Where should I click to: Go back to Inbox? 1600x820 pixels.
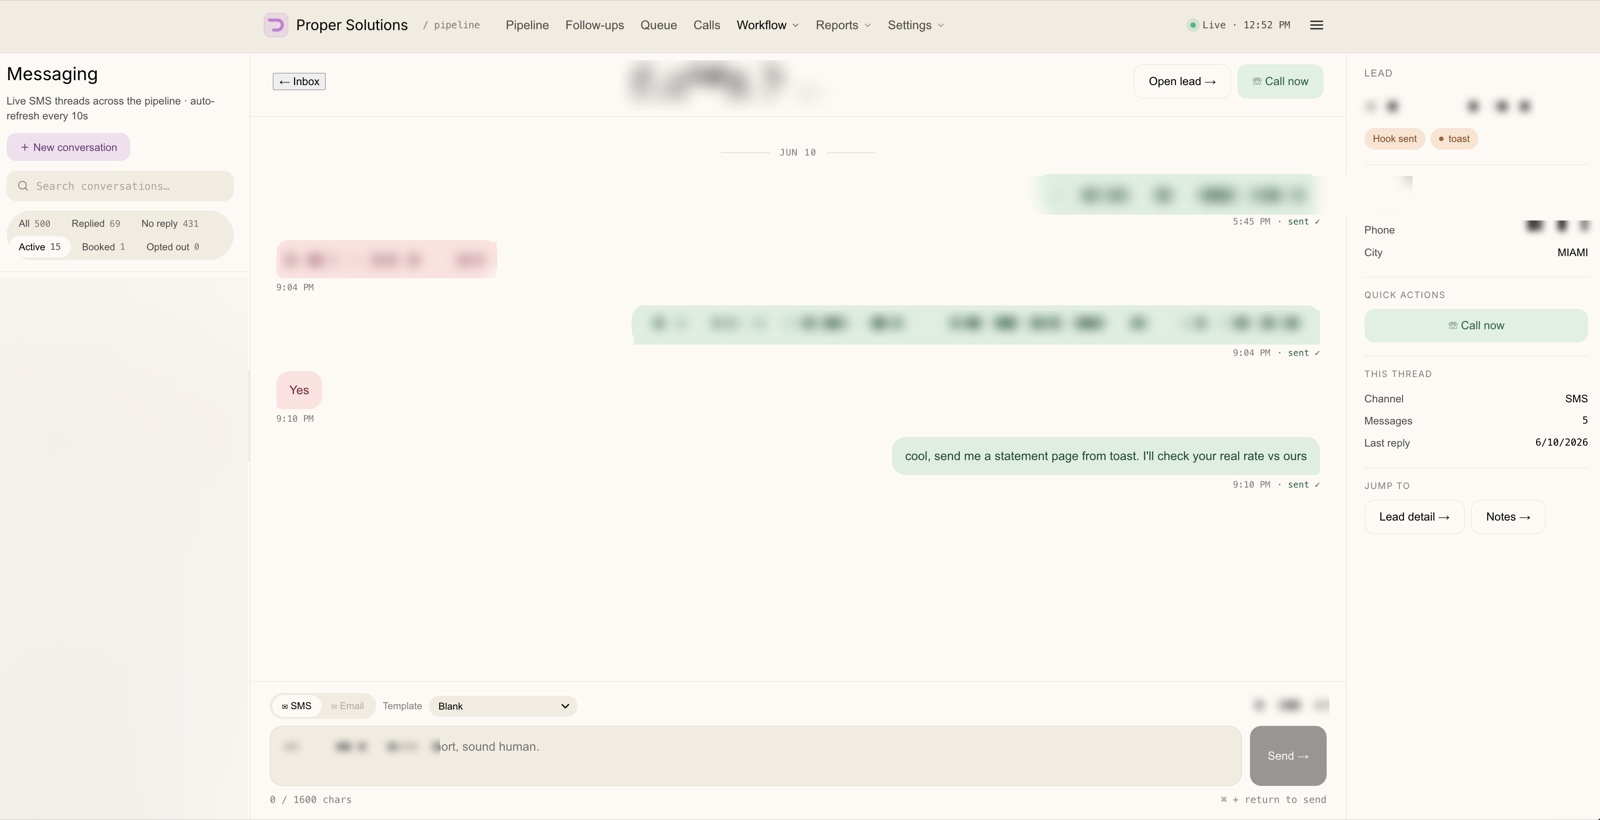click(x=299, y=81)
